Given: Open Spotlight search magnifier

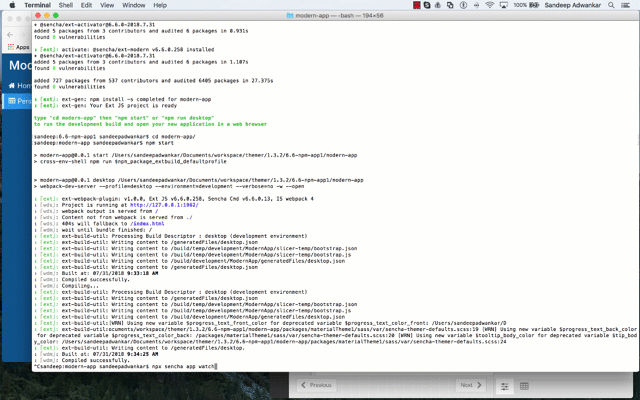Looking at the screenshot, I should [x=611, y=5].
